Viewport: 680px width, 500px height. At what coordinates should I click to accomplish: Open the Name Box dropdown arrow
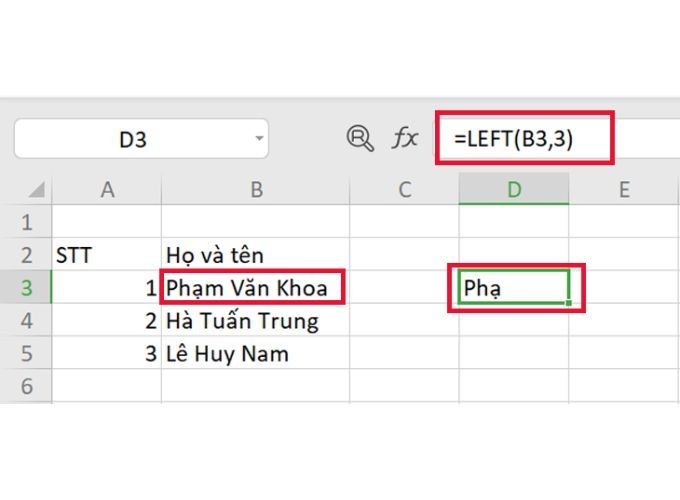click(x=260, y=138)
